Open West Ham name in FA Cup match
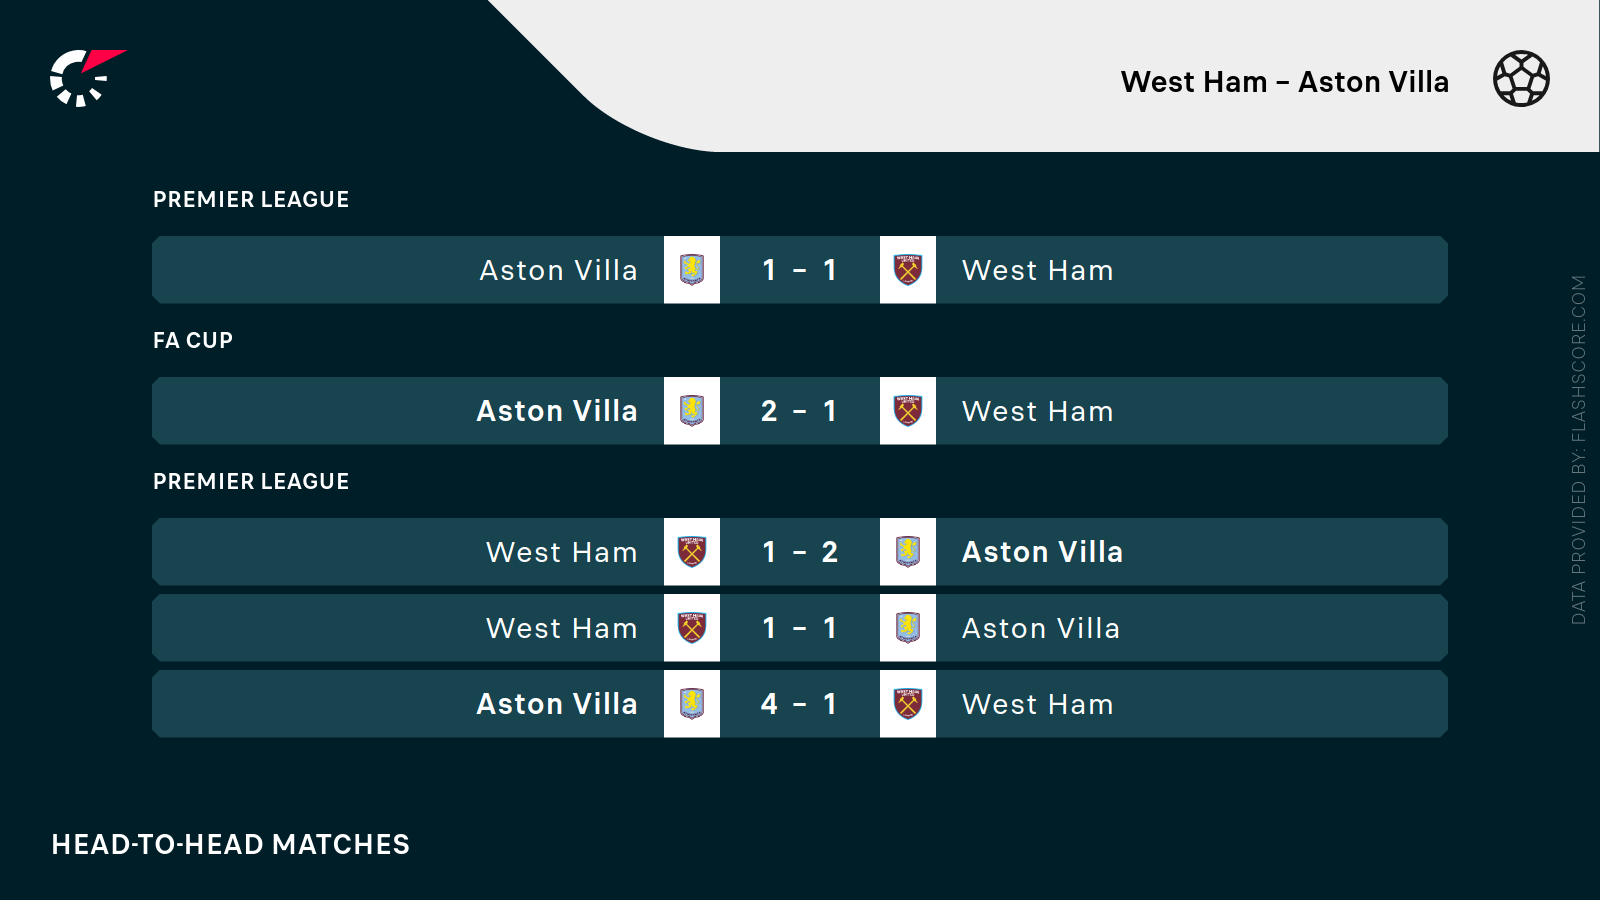 [1037, 411]
